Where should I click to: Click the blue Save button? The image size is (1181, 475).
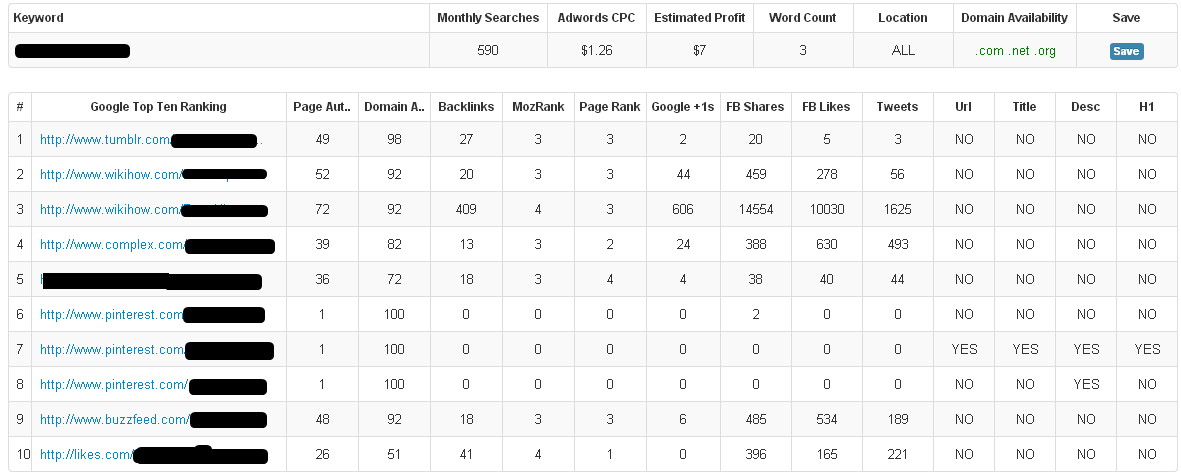[x=1126, y=51]
